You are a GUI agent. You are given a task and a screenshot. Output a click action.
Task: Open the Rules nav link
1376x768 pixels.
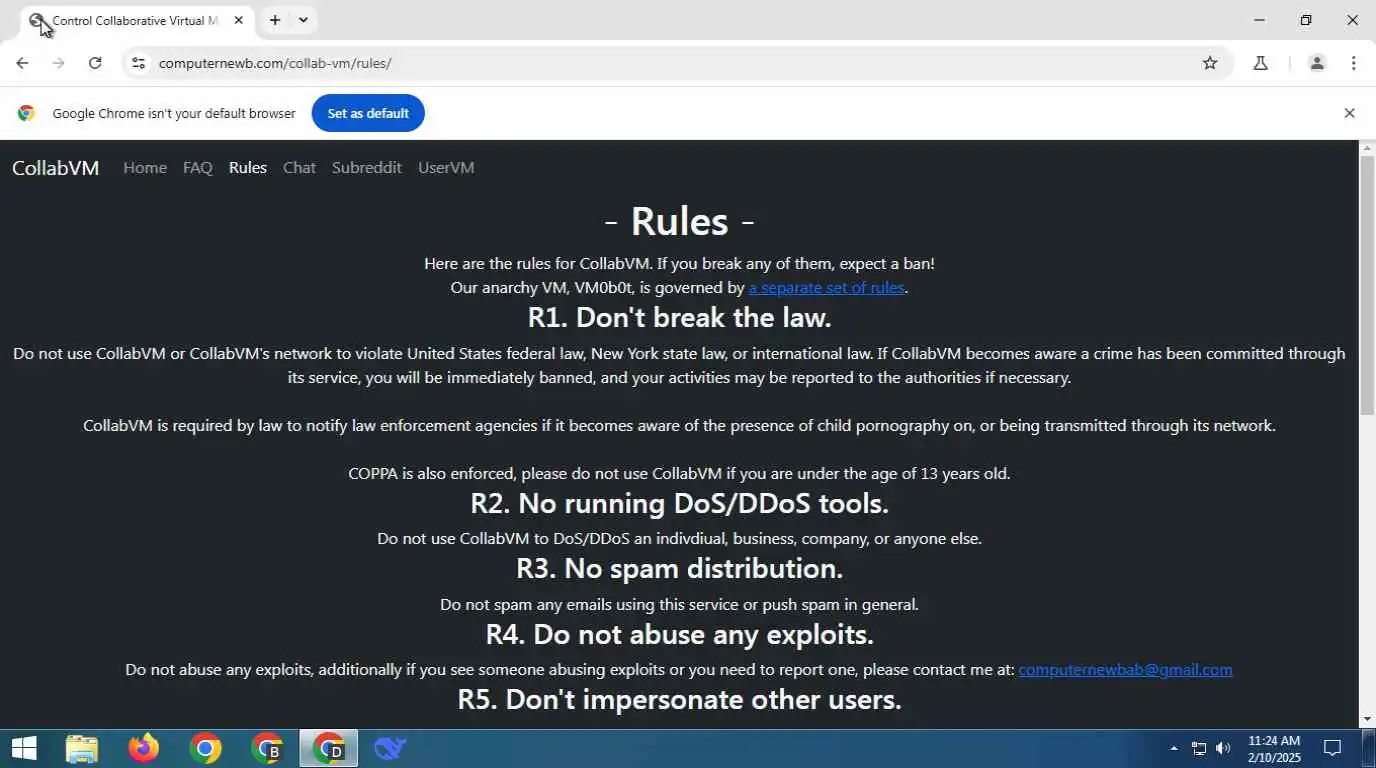(248, 168)
